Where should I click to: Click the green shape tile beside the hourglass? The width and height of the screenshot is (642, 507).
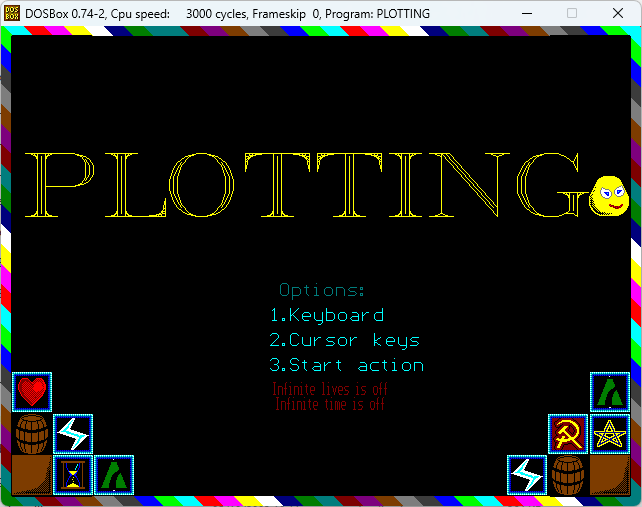point(114,475)
